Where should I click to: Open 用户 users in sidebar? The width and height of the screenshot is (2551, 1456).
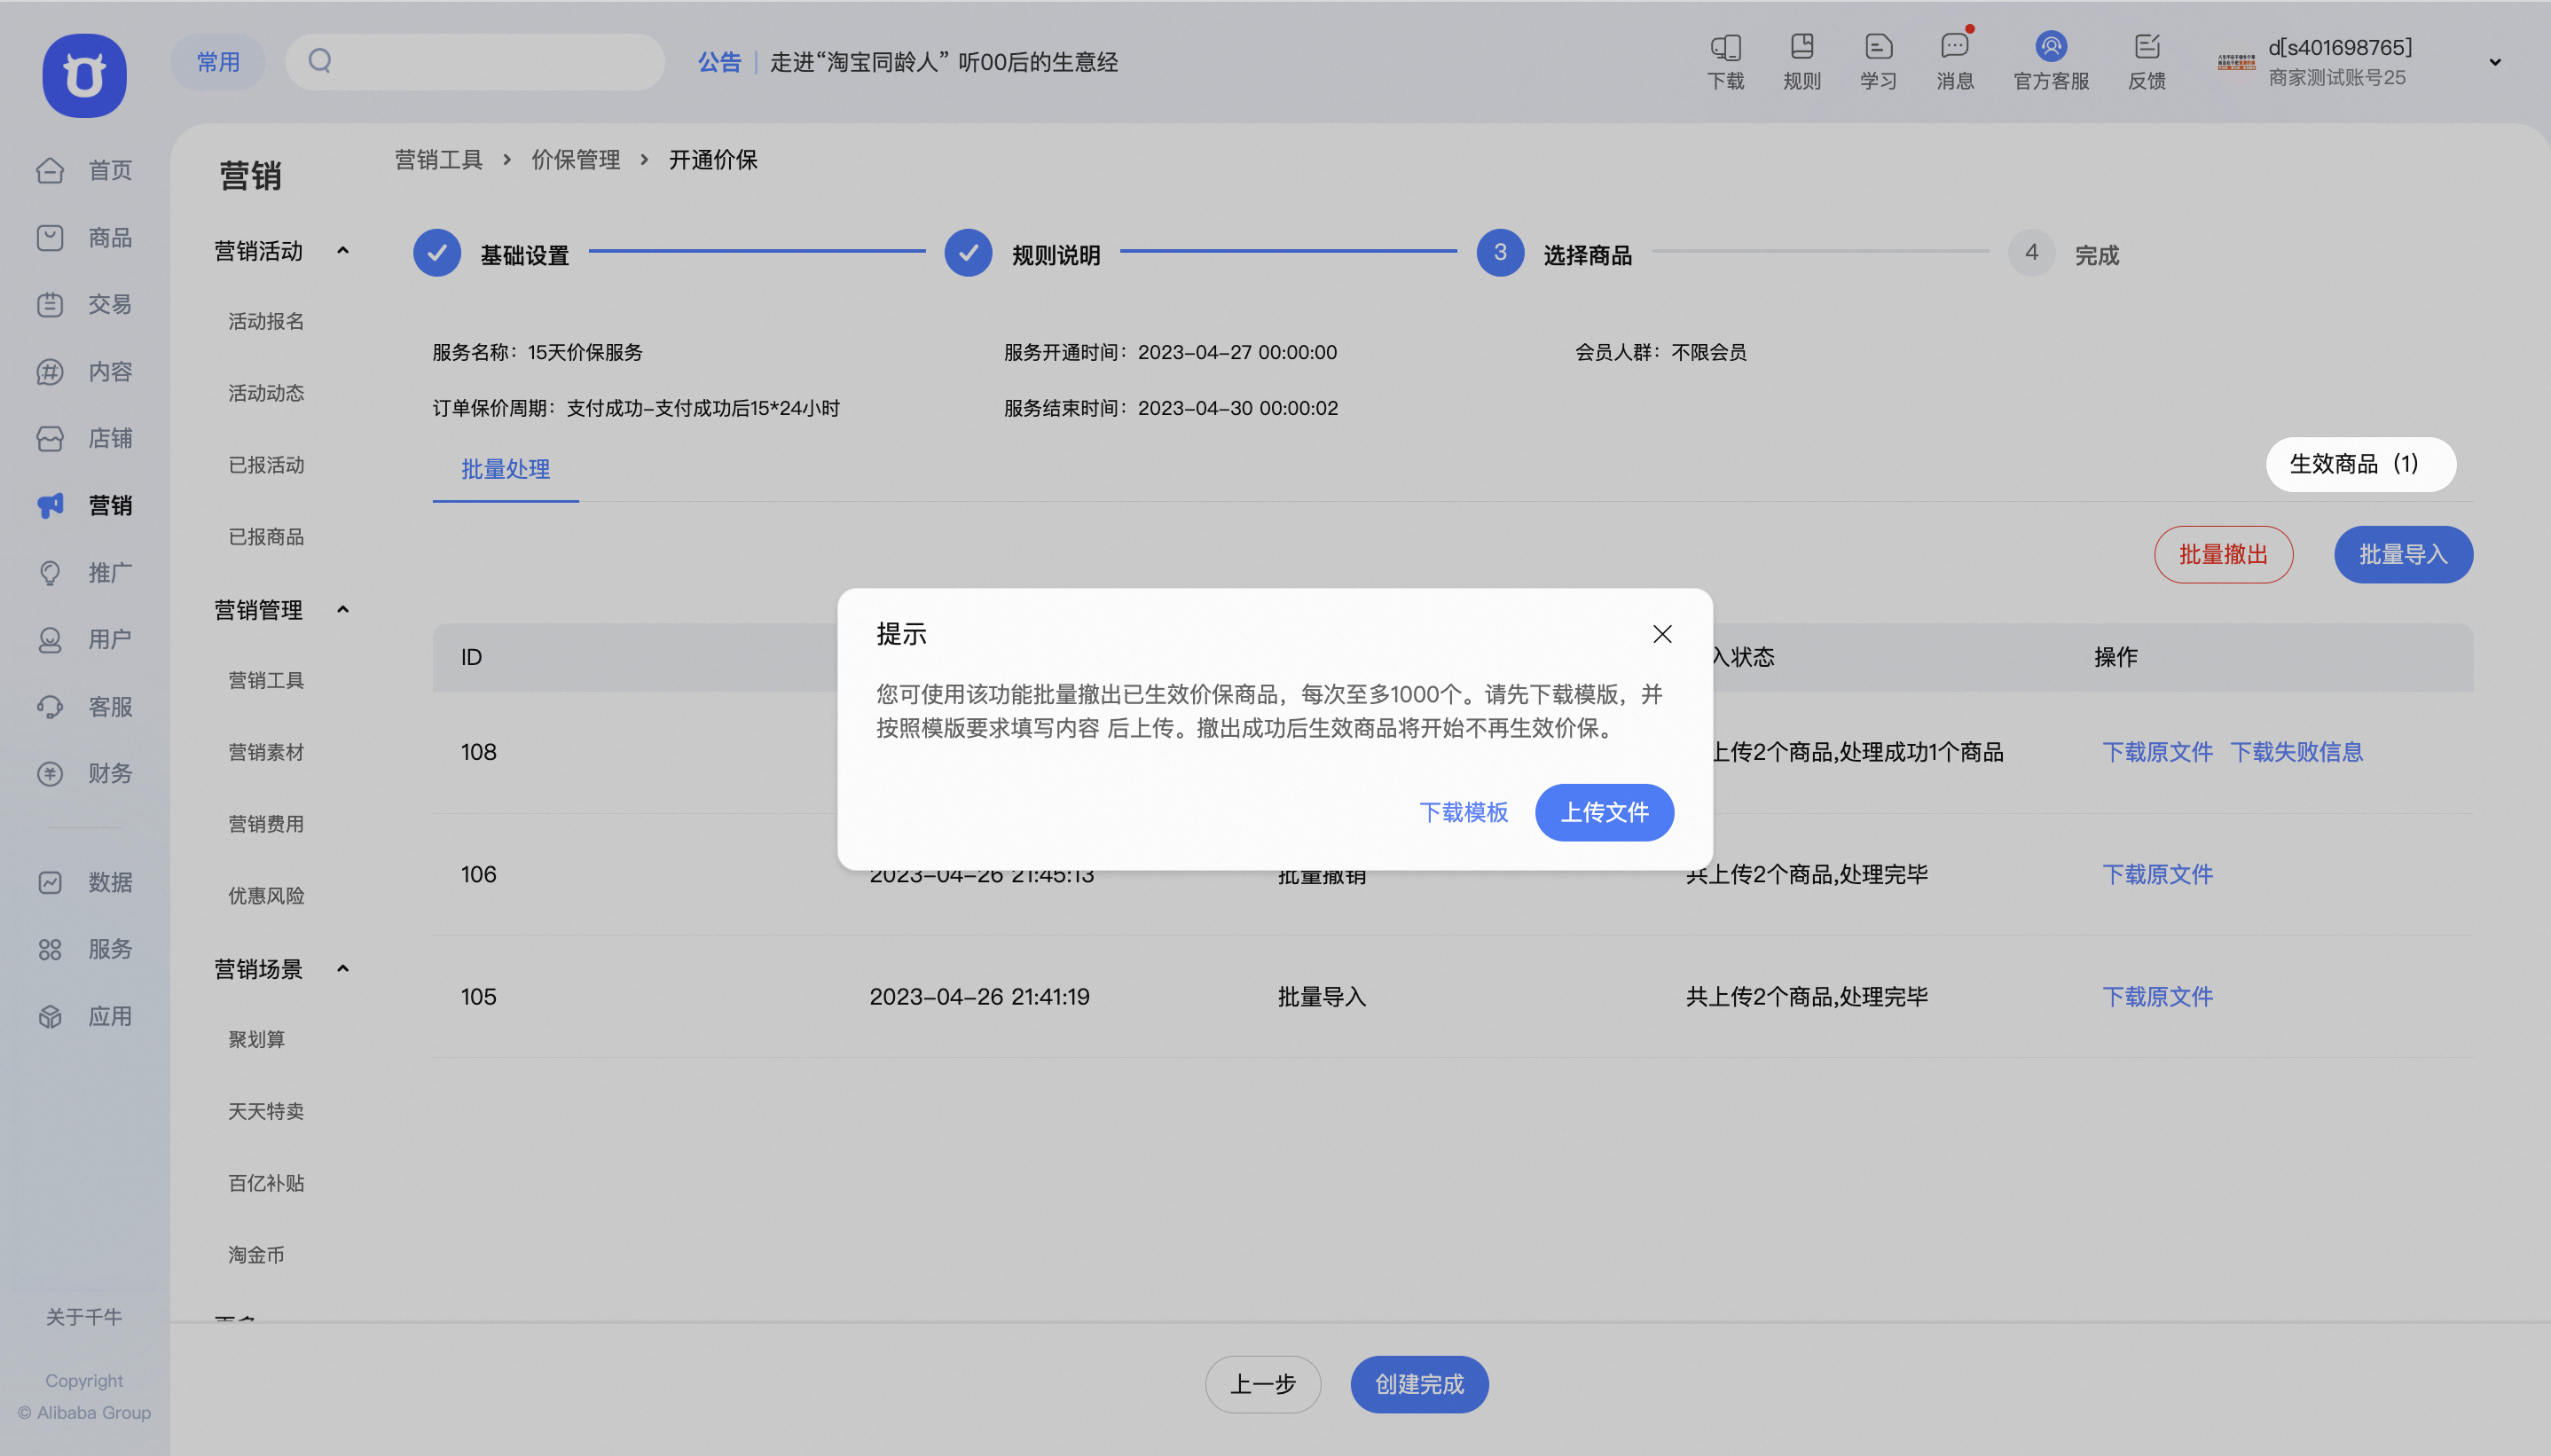pyautogui.click(x=84, y=639)
